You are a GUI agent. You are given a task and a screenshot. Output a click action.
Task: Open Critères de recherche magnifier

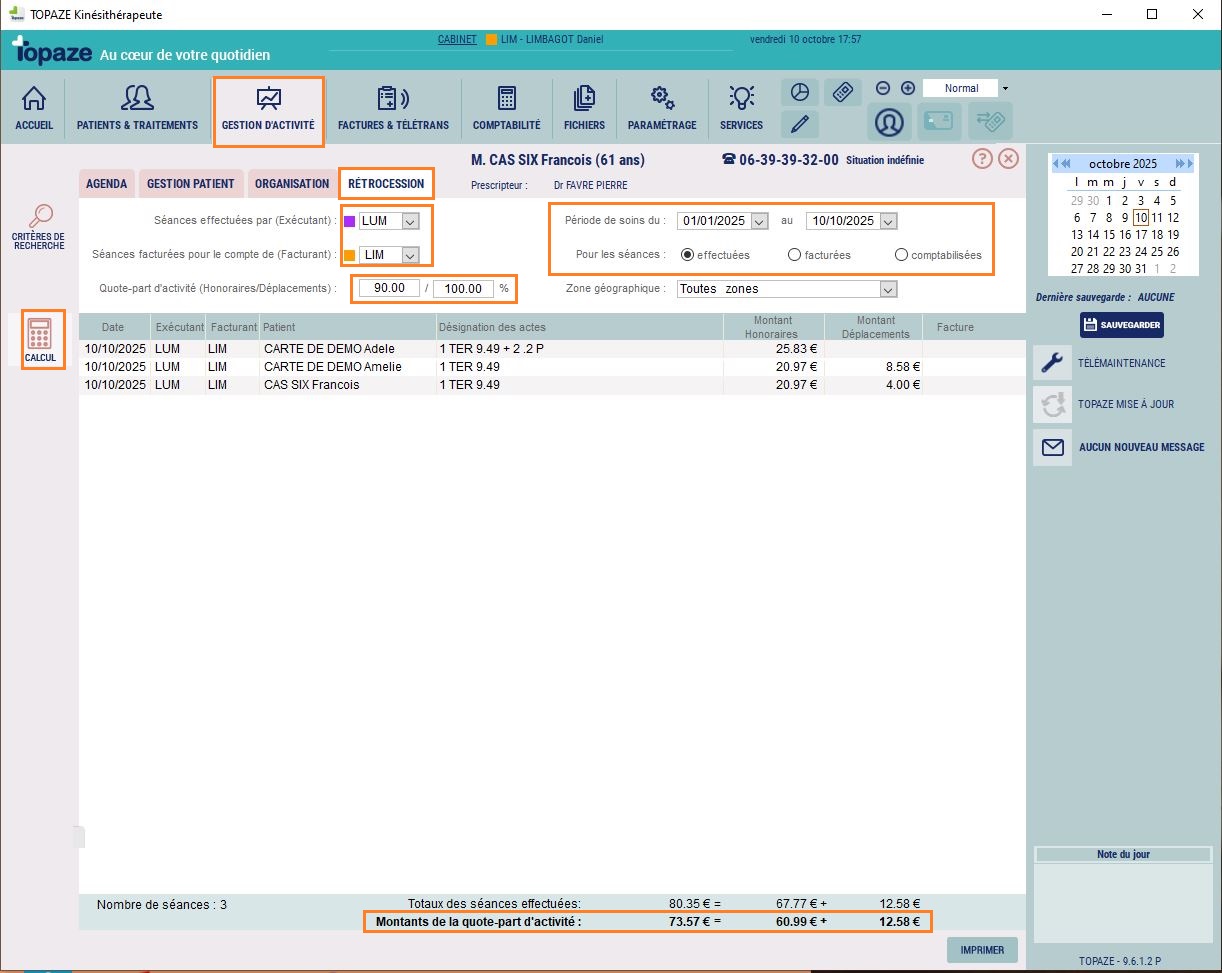[40, 227]
